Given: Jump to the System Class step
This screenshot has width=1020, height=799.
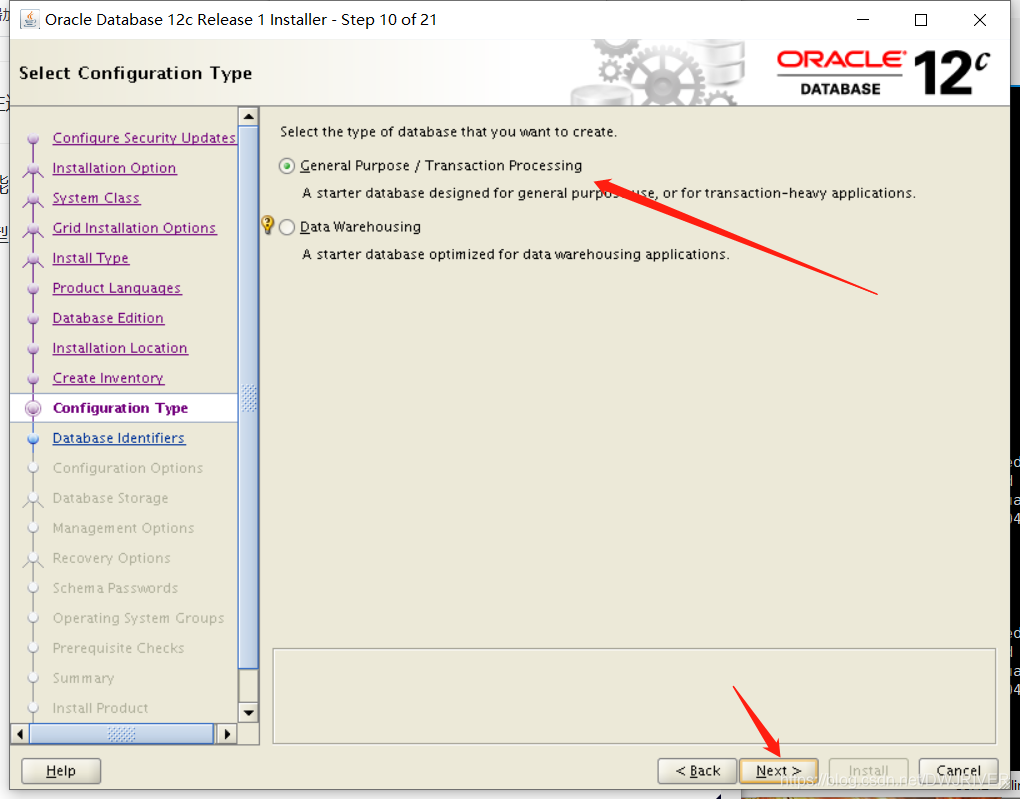Looking at the screenshot, I should coord(96,198).
